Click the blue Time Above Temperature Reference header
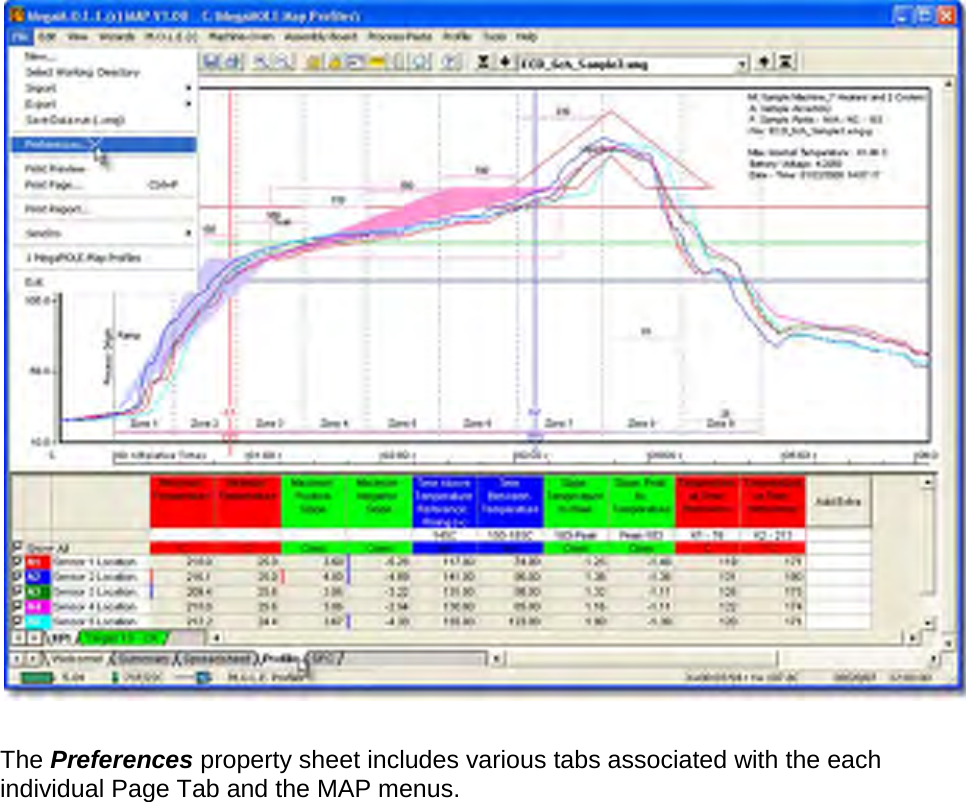This screenshot has width=966, height=802. [444, 501]
